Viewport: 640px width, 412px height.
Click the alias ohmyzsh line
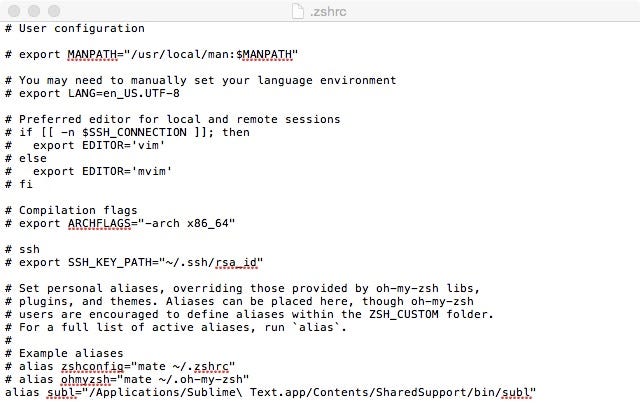[127, 379]
